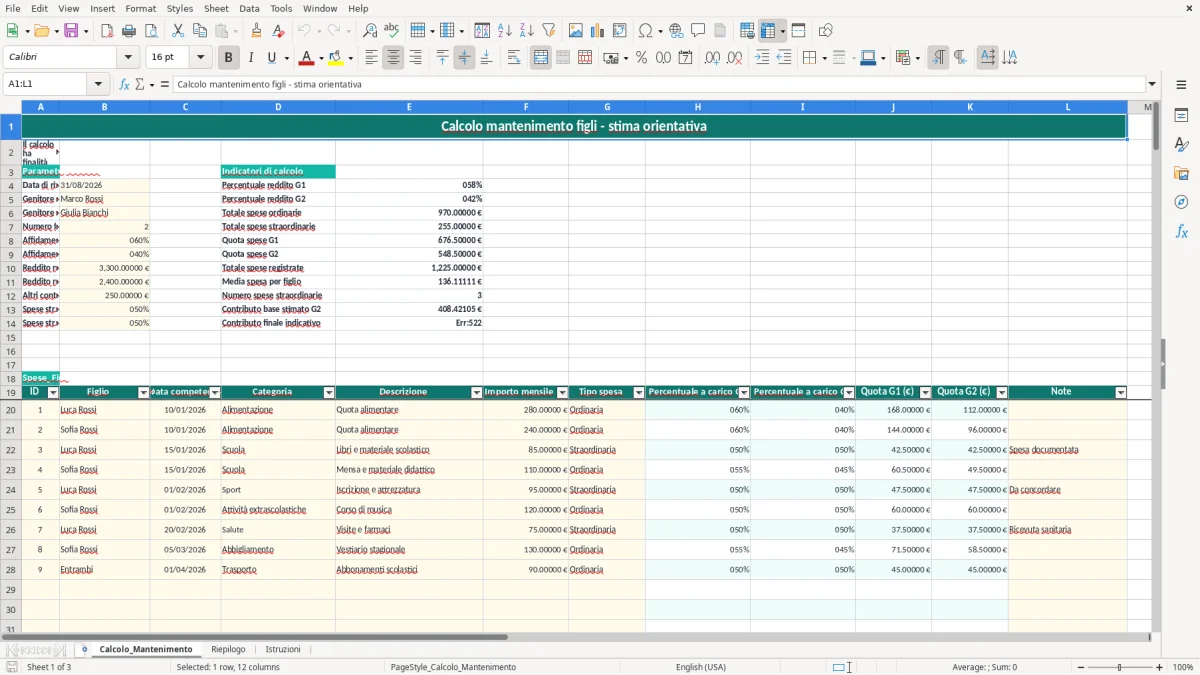Expand the Name Box dropdown
The image size is (1200, 675).
tap(98, 84)
